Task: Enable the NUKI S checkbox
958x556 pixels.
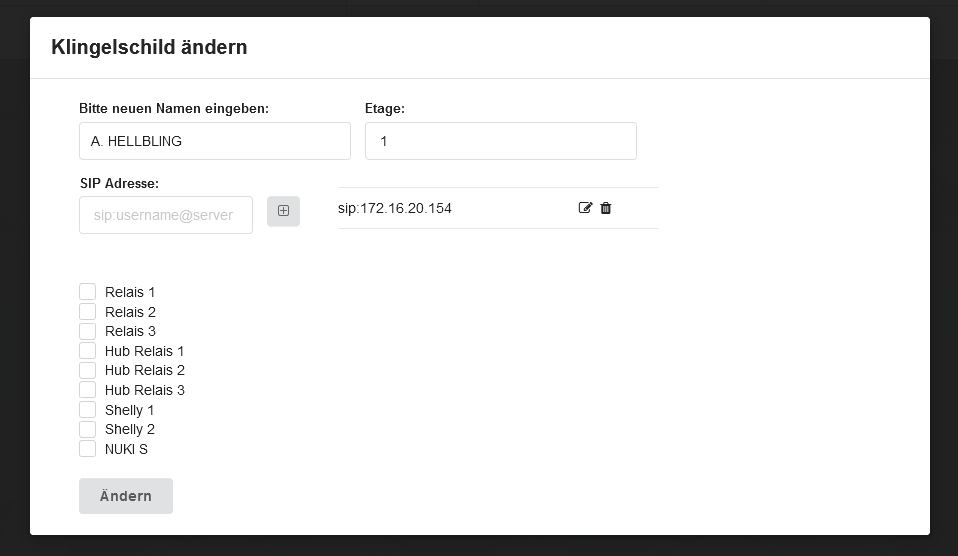Action: [x=87, y=448]
